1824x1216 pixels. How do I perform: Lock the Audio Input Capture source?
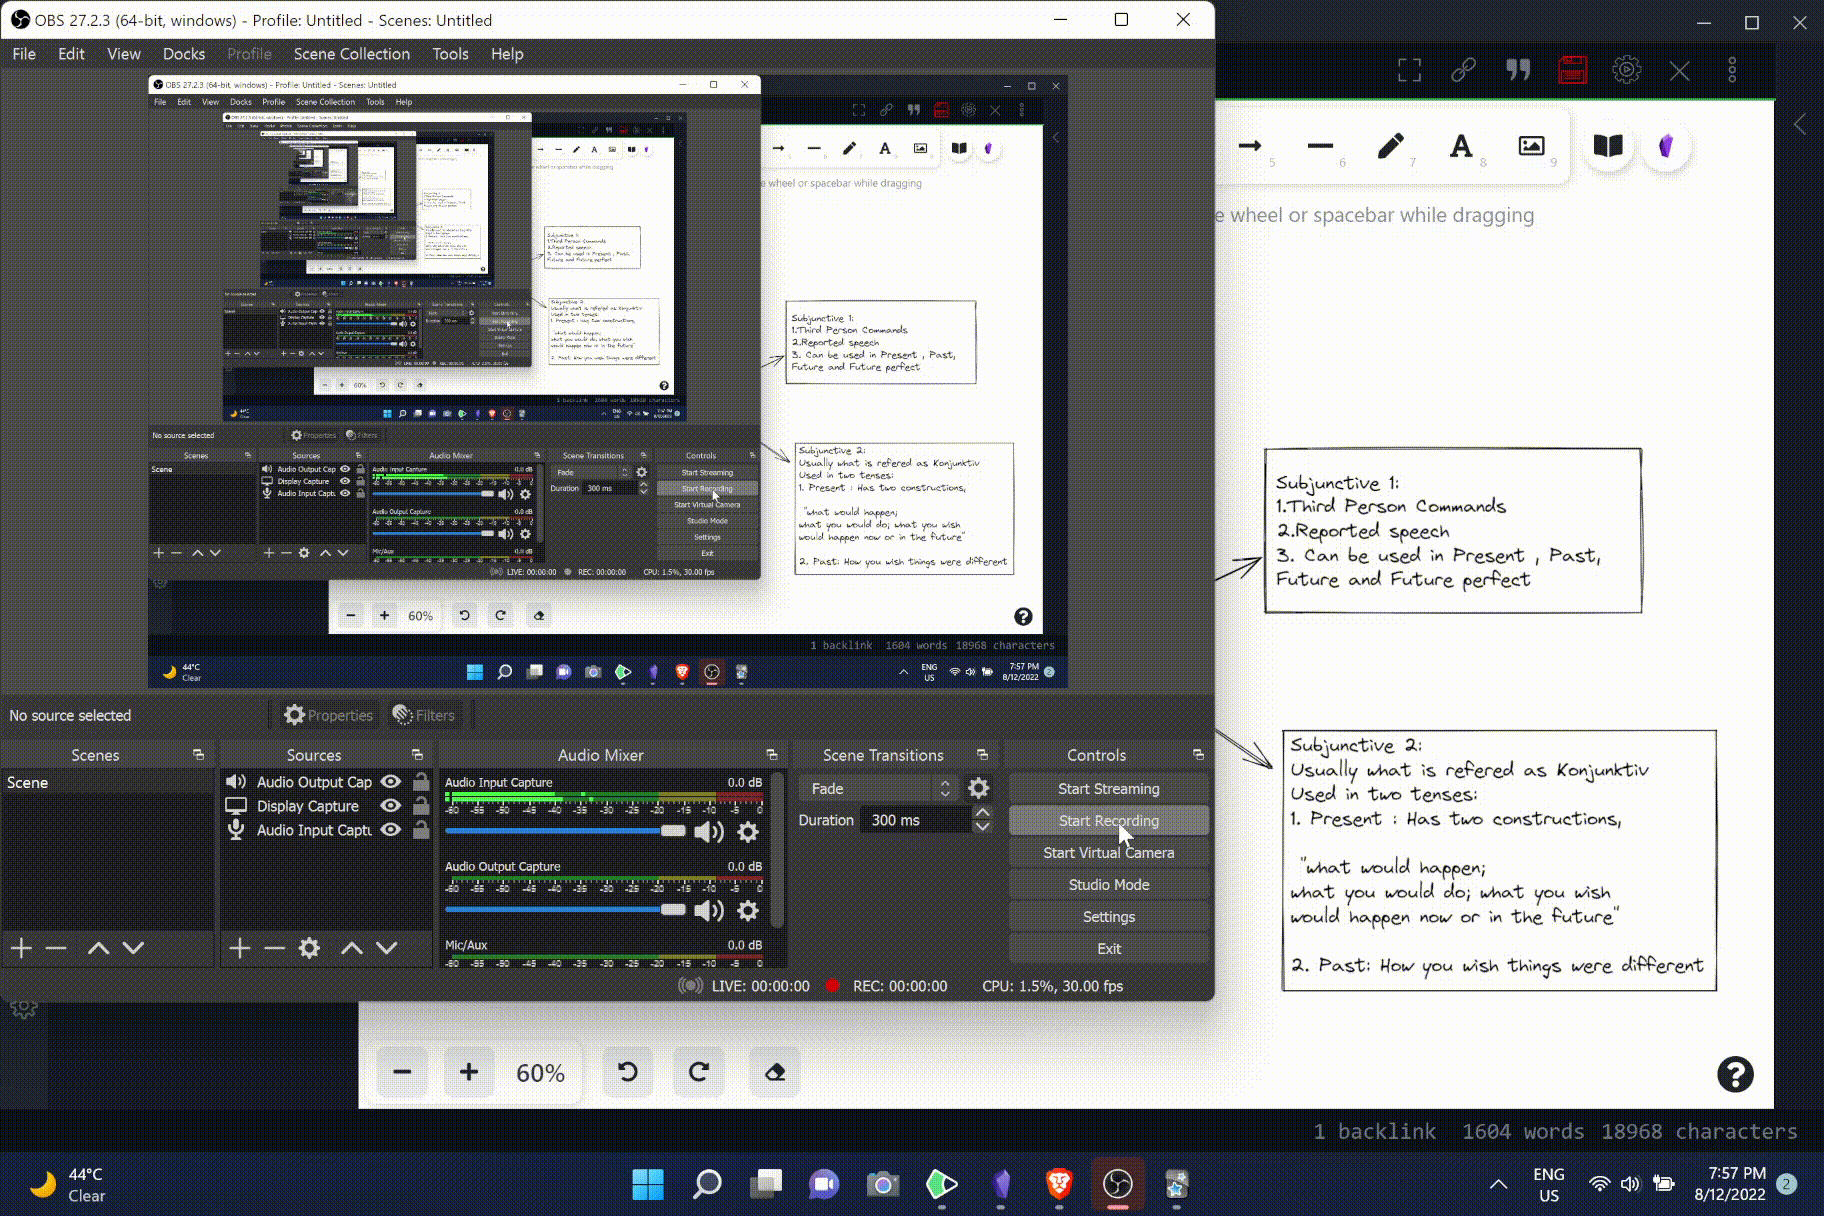(x=421, y=830)
